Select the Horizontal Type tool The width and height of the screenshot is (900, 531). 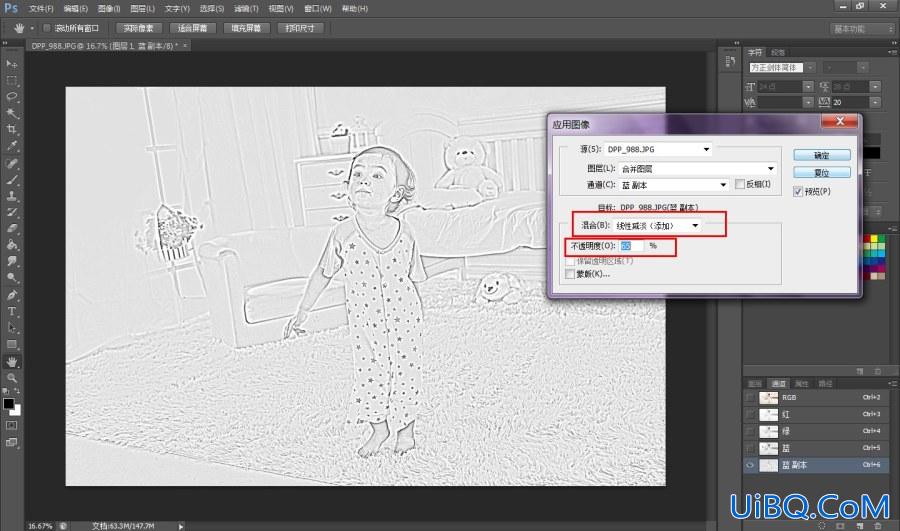tap(11, 311)
